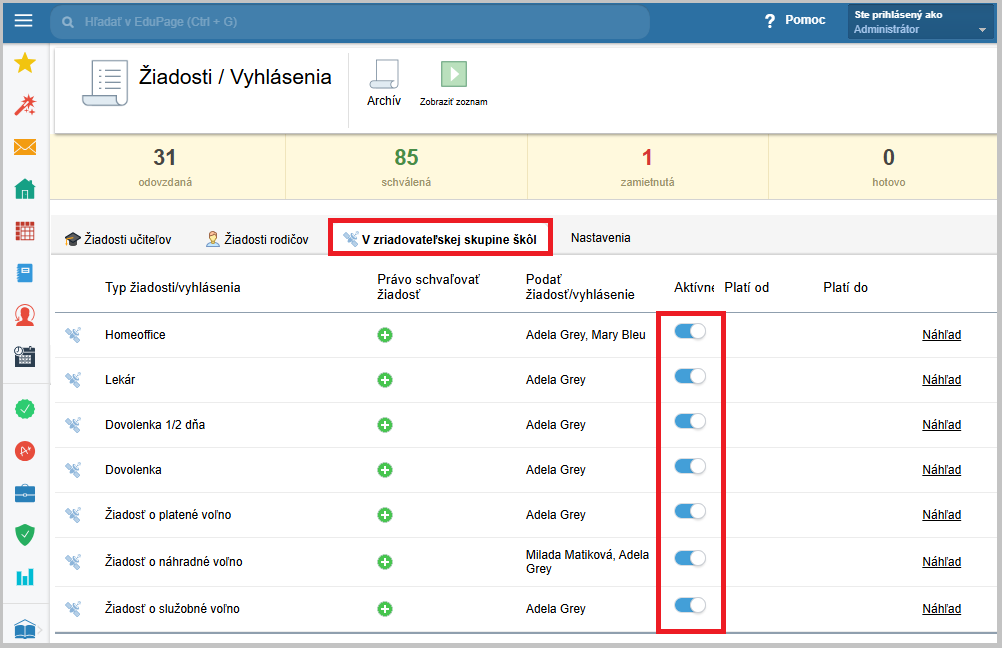This screenshot has height=648, width=1002.
Task: Click the green plus in Dovolenka 1/2 dňa row
Action: pyautogui.click(x=385, y=425)
